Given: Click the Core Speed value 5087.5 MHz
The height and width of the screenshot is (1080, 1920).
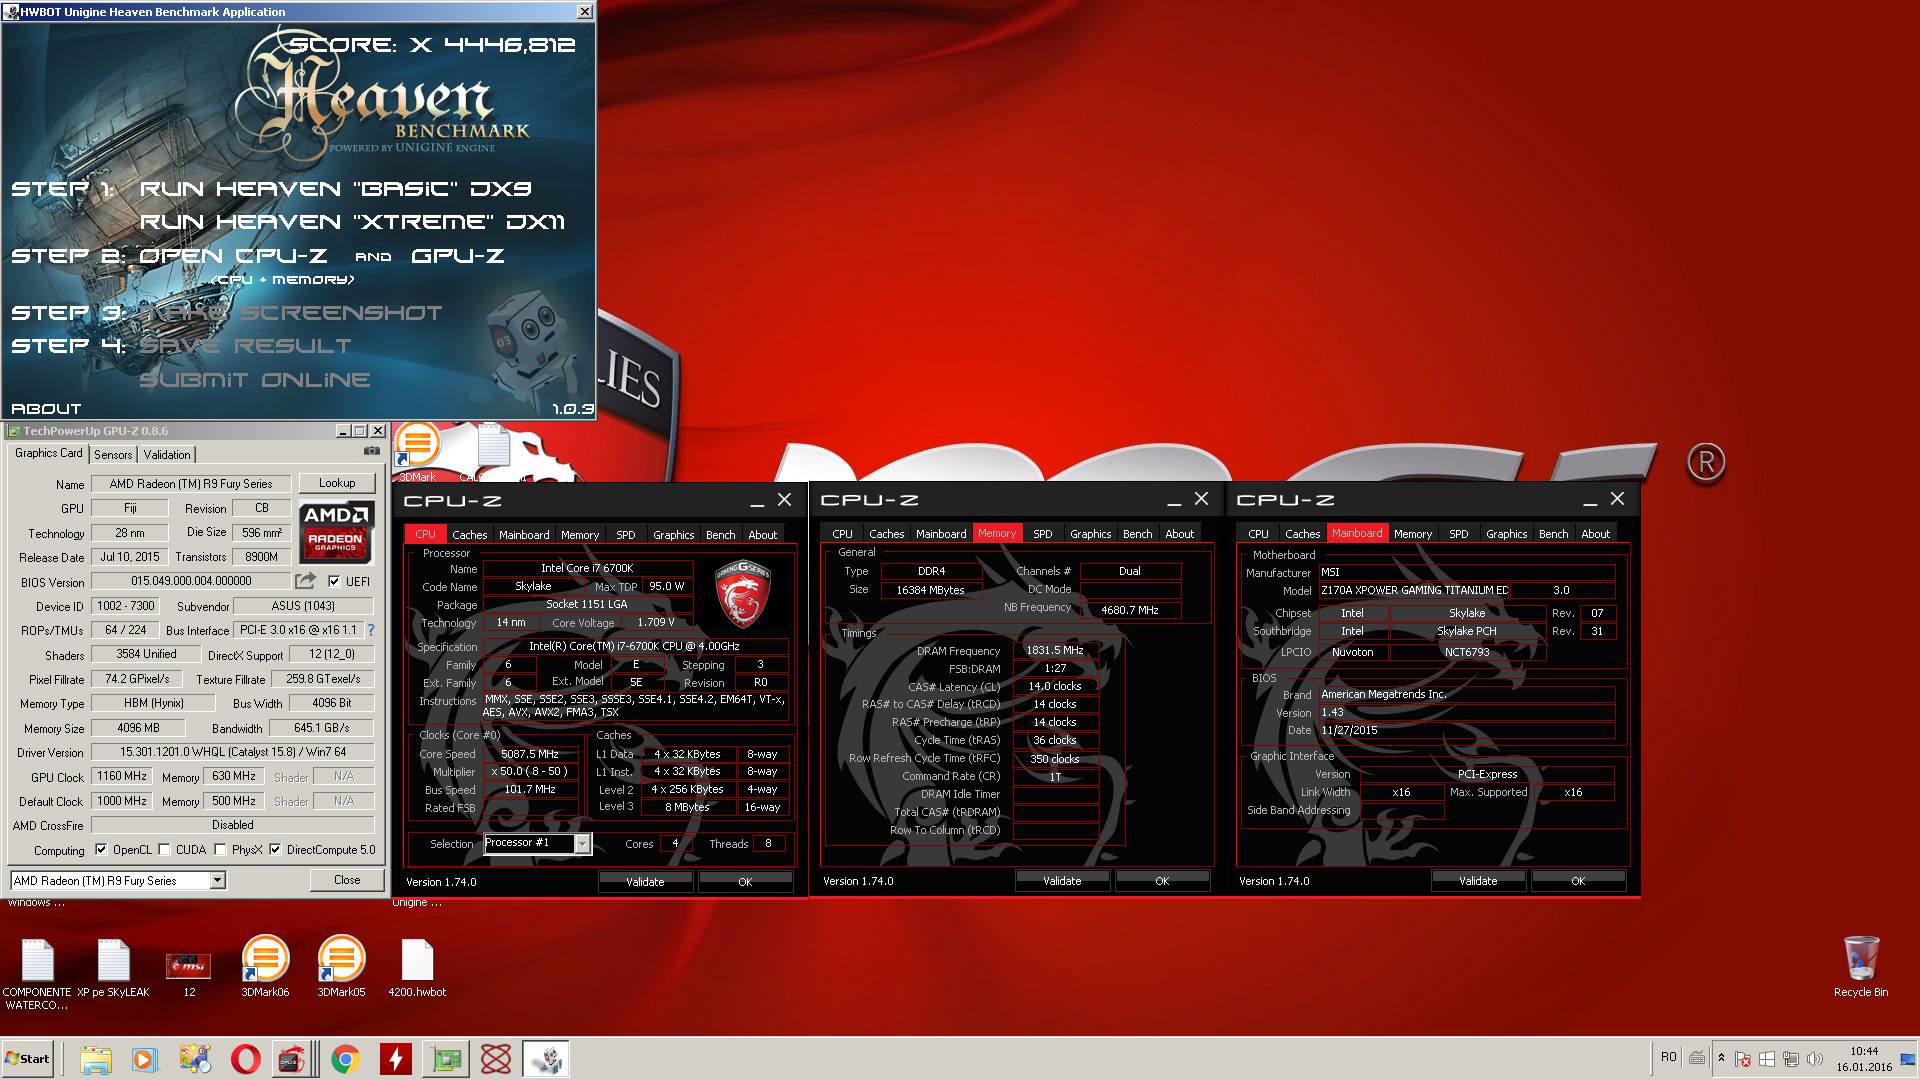Looking at the screenshot, I should pyautogui.click(x=530, y=755).
